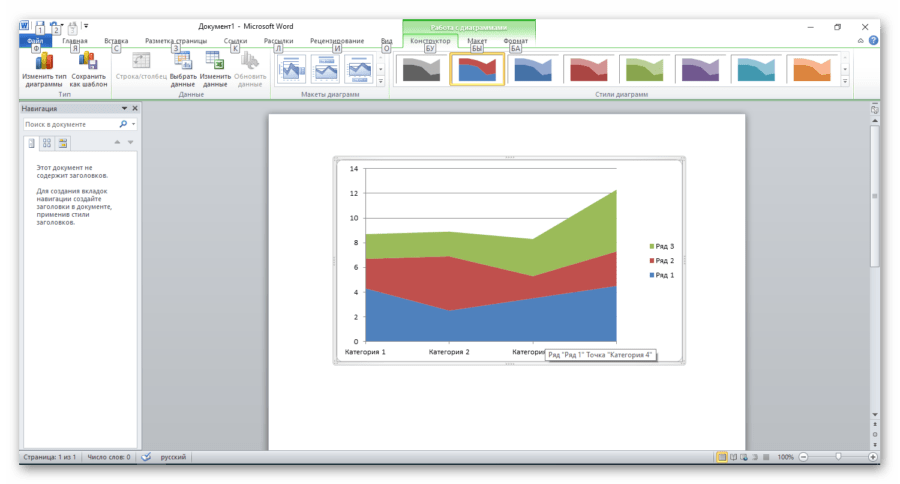Viewport: 900px width, 484px height.
Task: Expand the chart layouts gallery
Action: click(x=381, y=81)
